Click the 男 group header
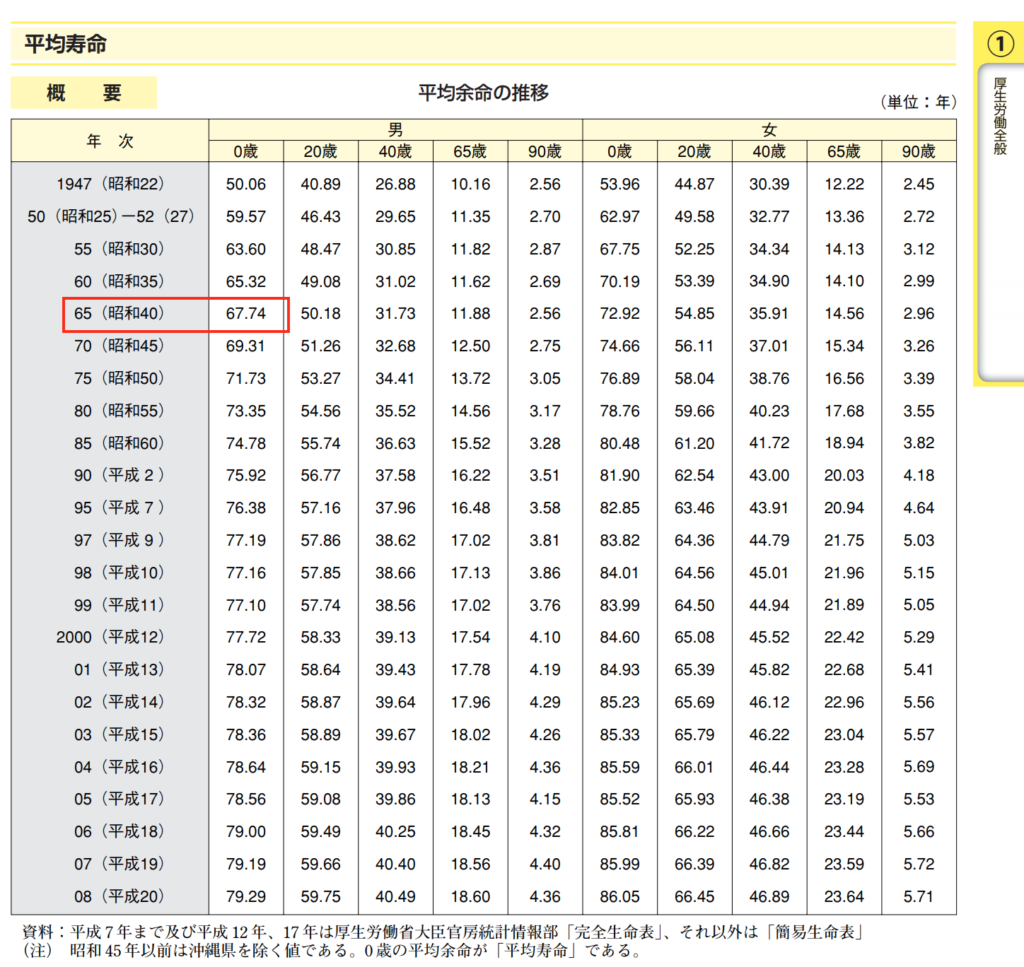Image resolution: width=1024 pixels, height=967 pixels. [395, 130]
